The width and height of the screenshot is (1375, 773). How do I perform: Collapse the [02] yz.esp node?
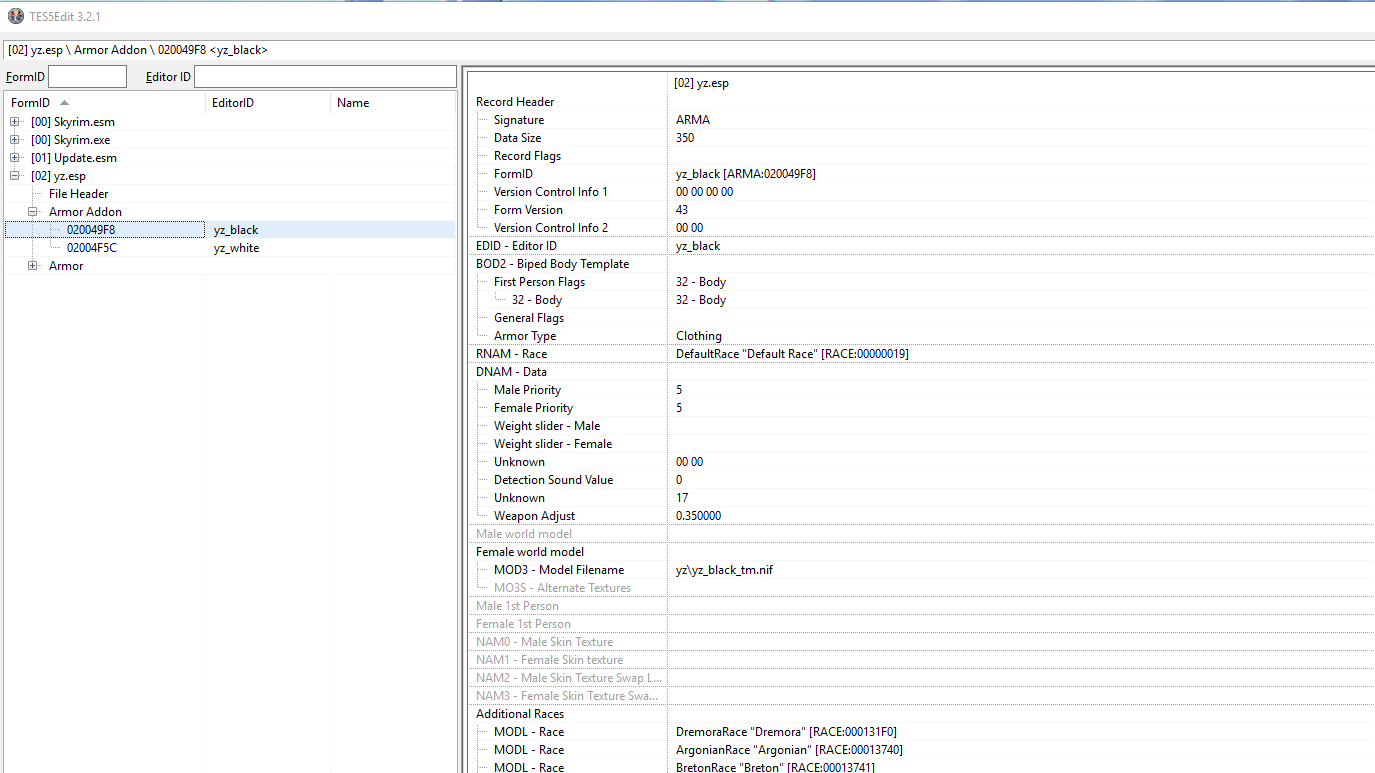tap(16, 176)
